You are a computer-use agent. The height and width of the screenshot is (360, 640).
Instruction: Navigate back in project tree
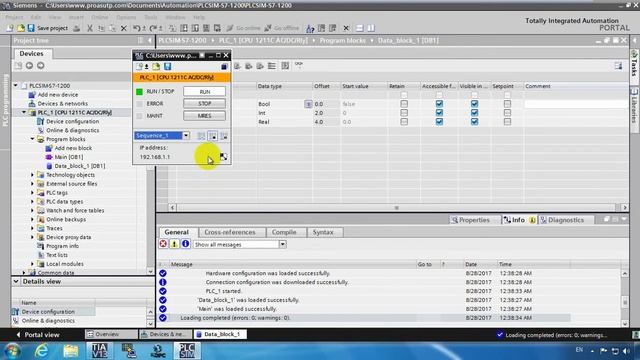(x=29, y=66)
